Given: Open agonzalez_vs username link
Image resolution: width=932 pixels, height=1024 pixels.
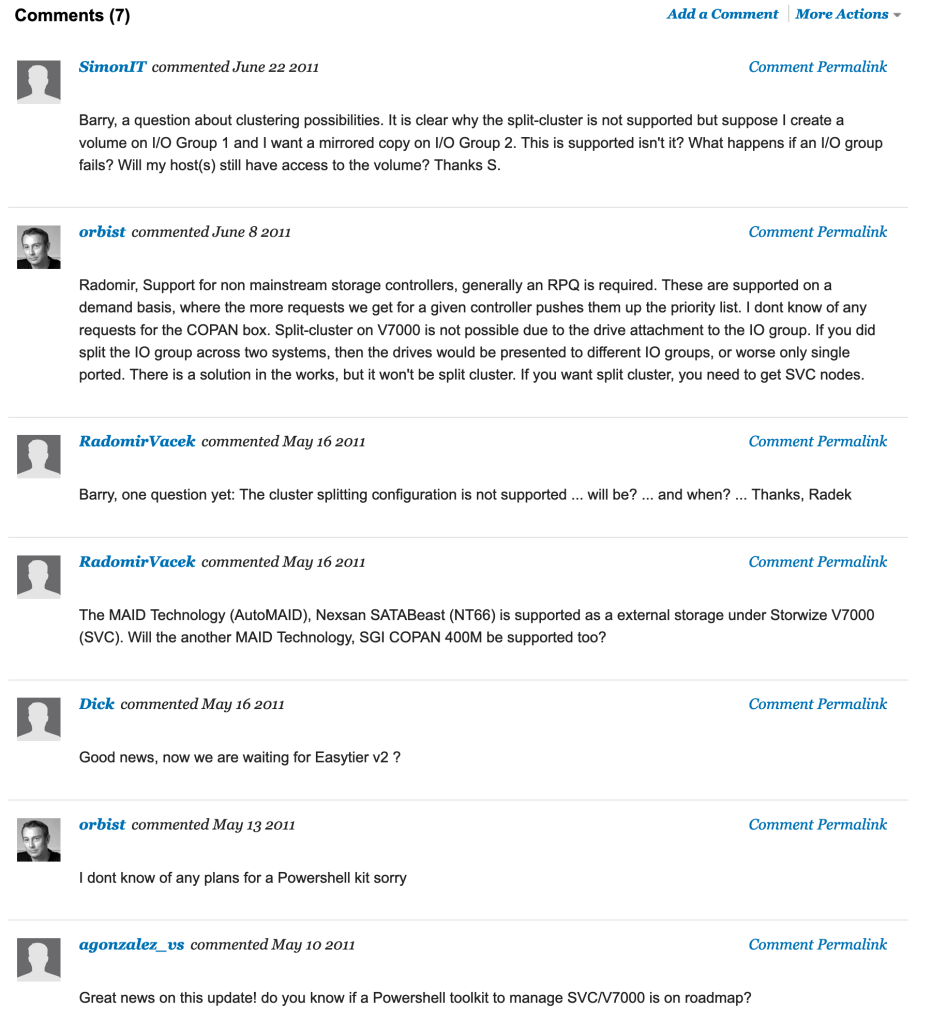Looking at the screenshot, I should pos(132,944).
